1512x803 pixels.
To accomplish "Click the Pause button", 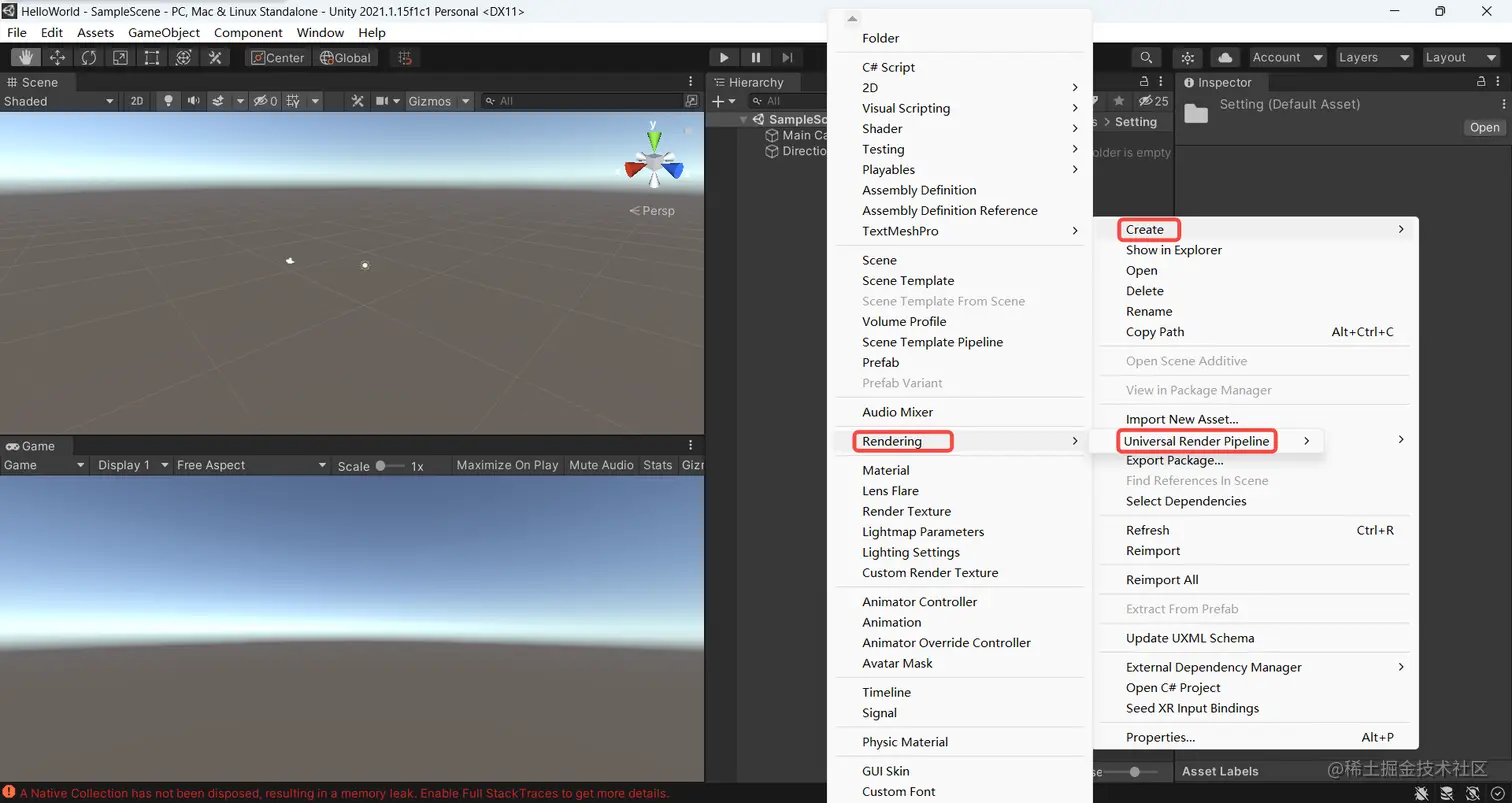I will click(756, 57).
